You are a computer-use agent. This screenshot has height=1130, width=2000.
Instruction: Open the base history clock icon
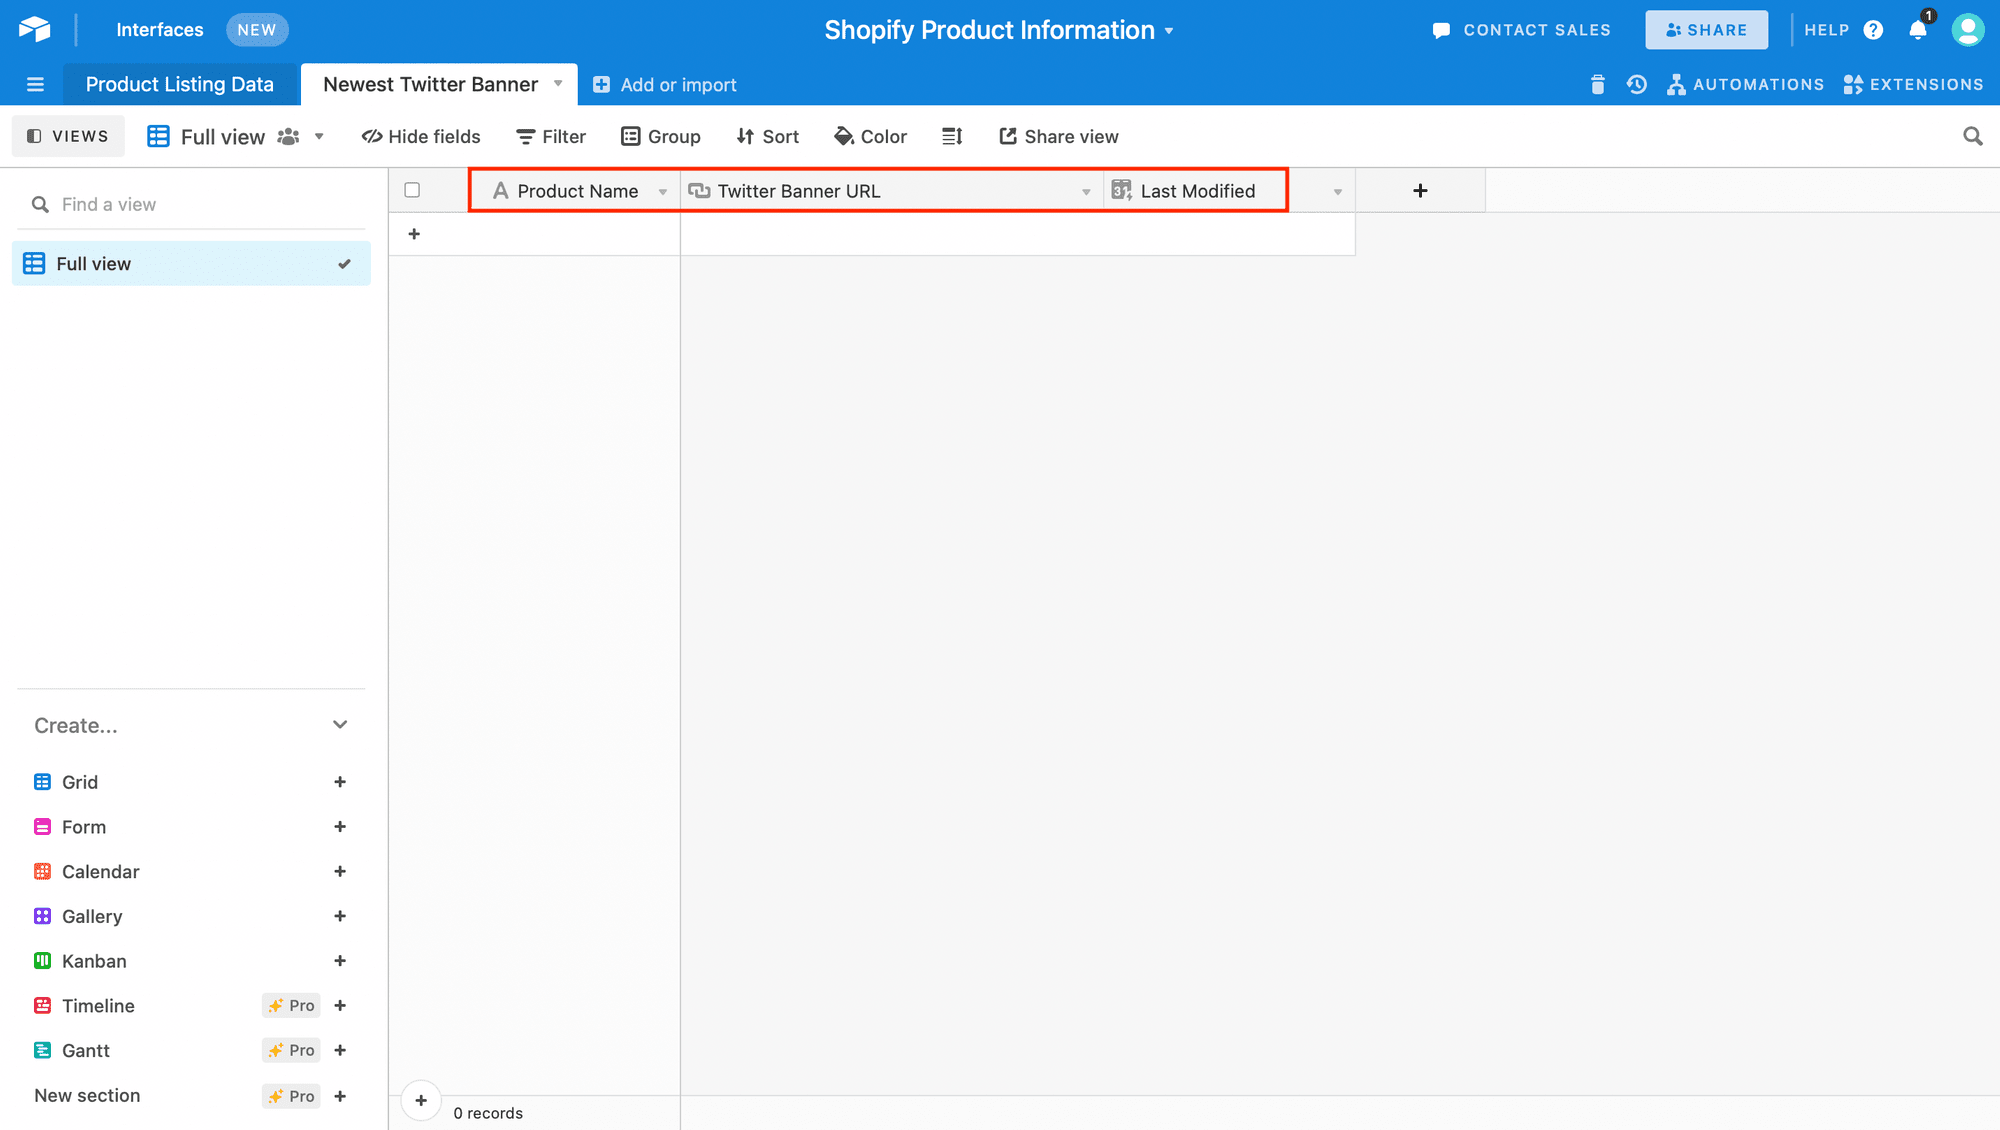[x=1636, y=85]
